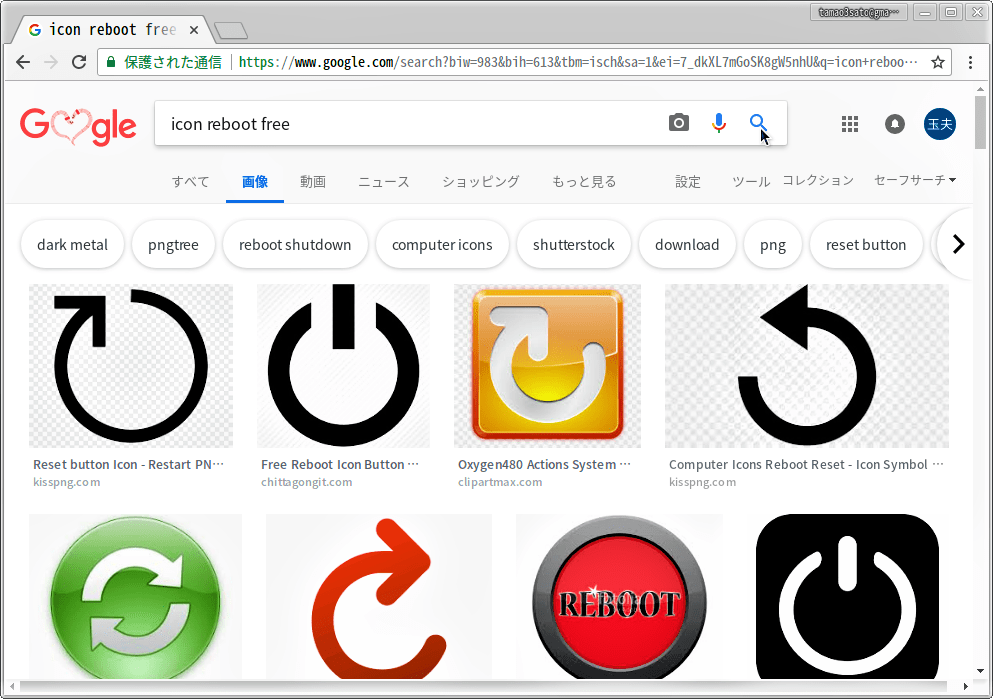Go back using the browser back arrow
This screenshot has width=993, height=699.
coord(23,62)
